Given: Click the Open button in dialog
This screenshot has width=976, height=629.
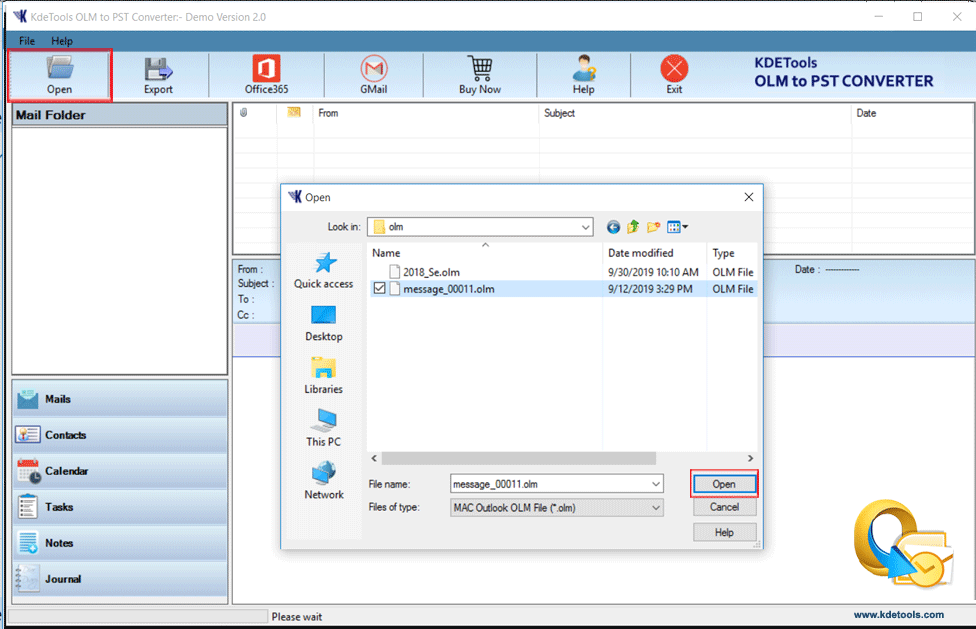Looking at the screenshot, I should [724, 484].
